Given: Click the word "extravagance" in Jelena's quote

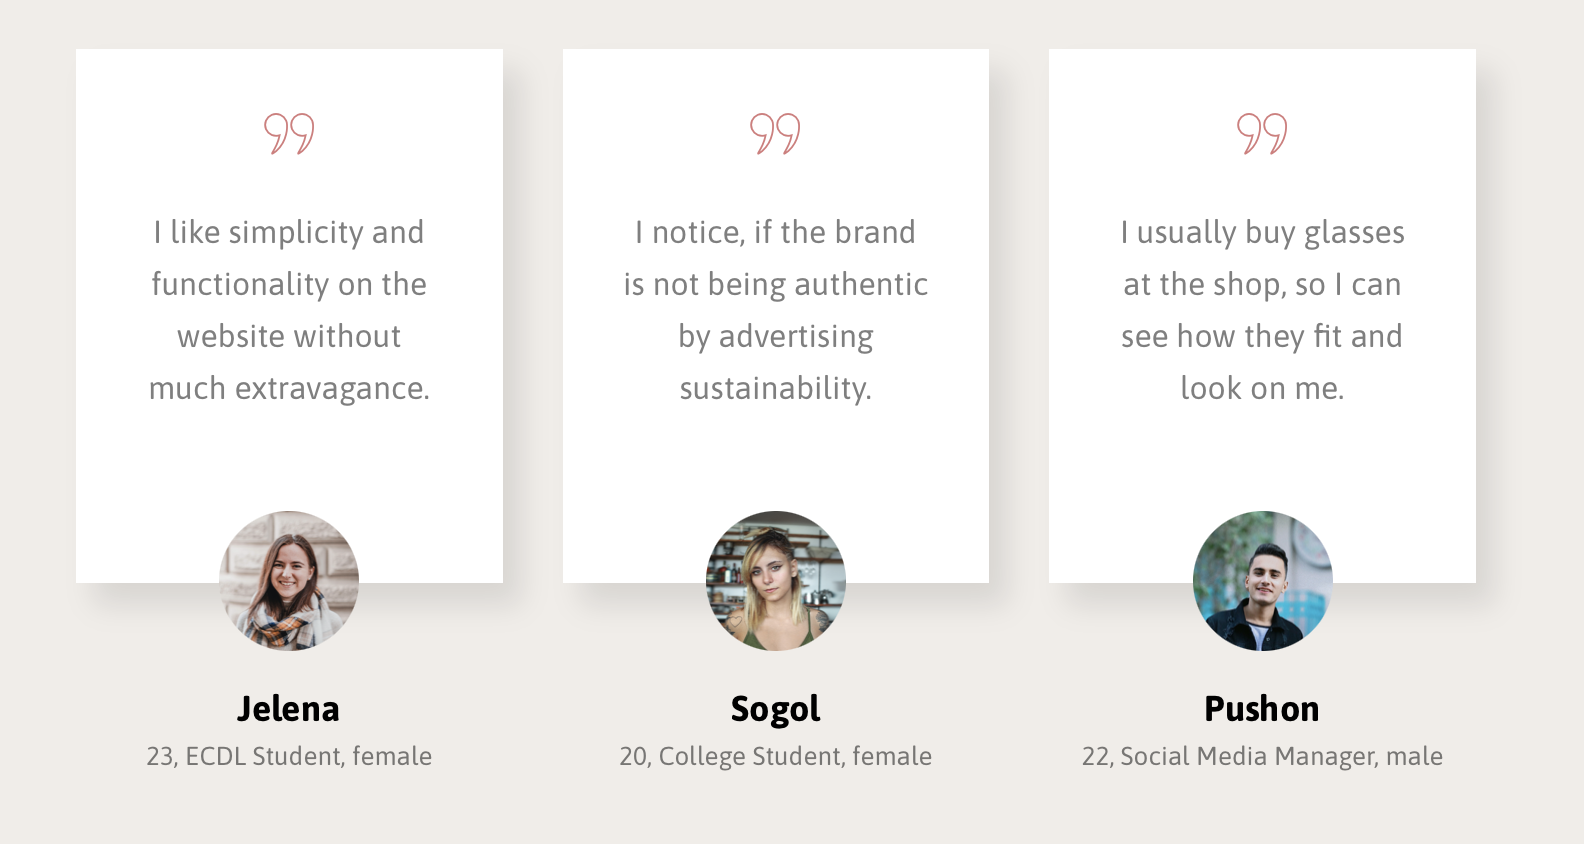Looking at the screenshot, I should pyautogui.click(x=331, y=388).
